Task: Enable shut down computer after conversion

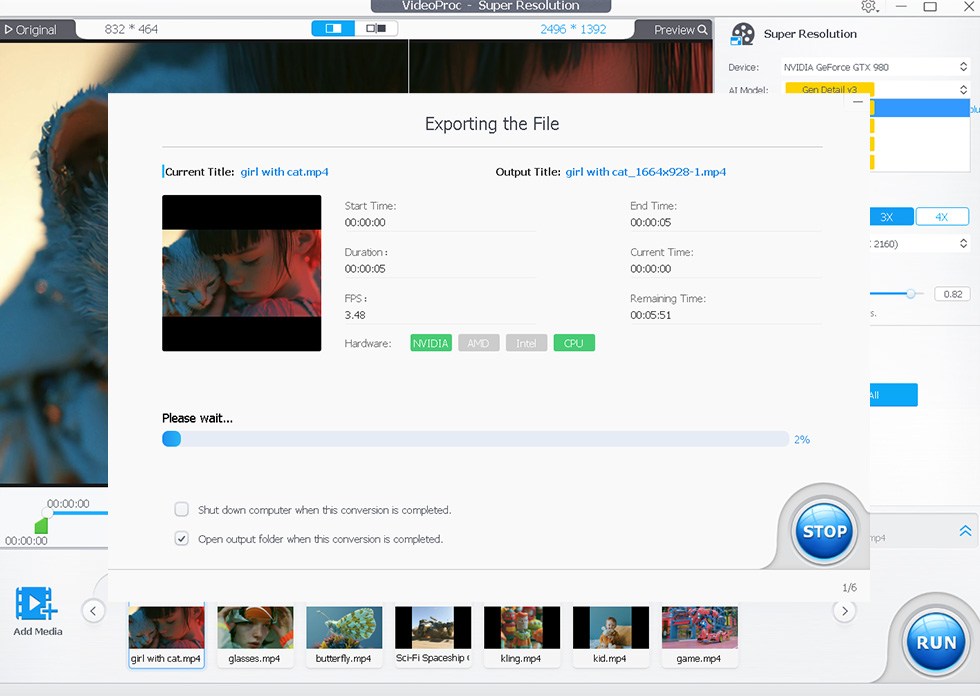Action: (x=182, y=510)
